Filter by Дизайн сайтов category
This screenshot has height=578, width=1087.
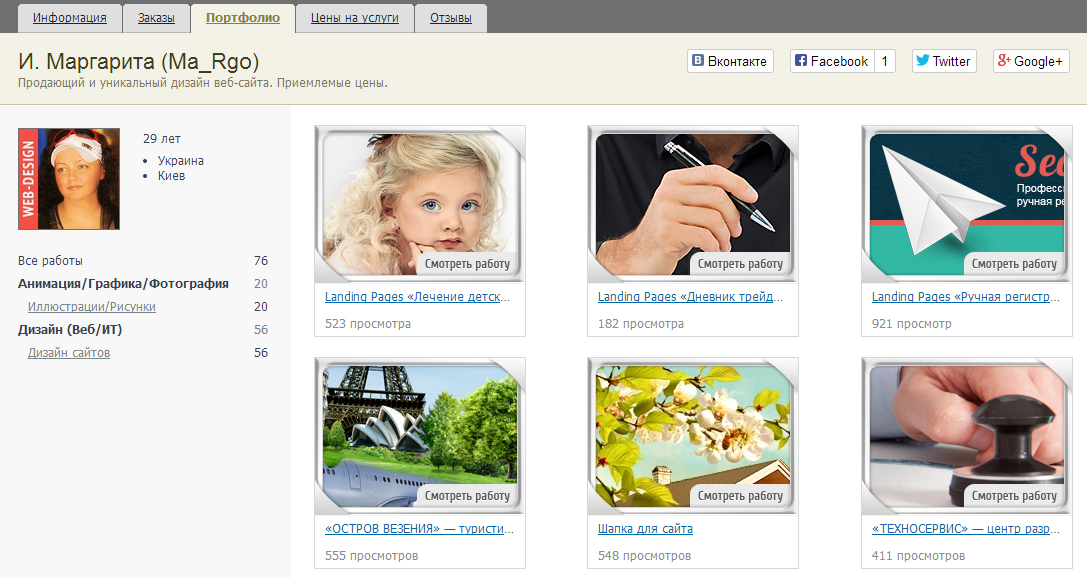[x=69, y=353]
